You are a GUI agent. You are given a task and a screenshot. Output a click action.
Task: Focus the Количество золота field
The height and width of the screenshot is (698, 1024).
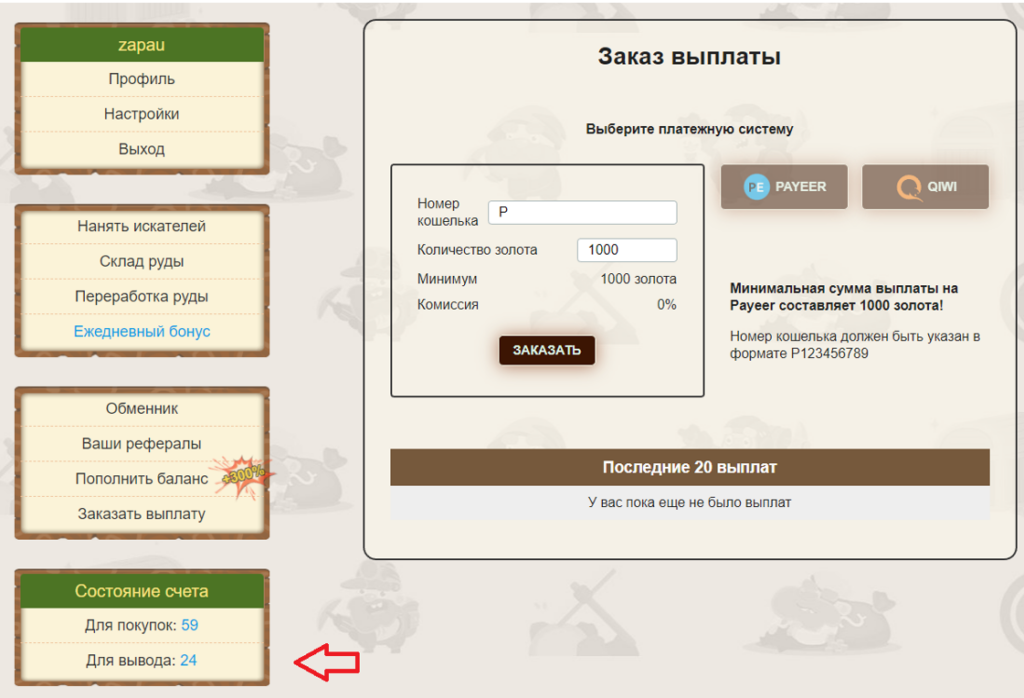[x=627, y=250]
